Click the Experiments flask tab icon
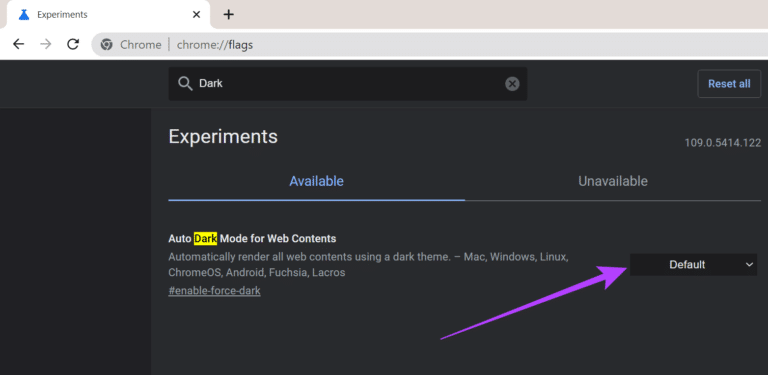Screen dimensions: 768x375 tap(24, 15)
